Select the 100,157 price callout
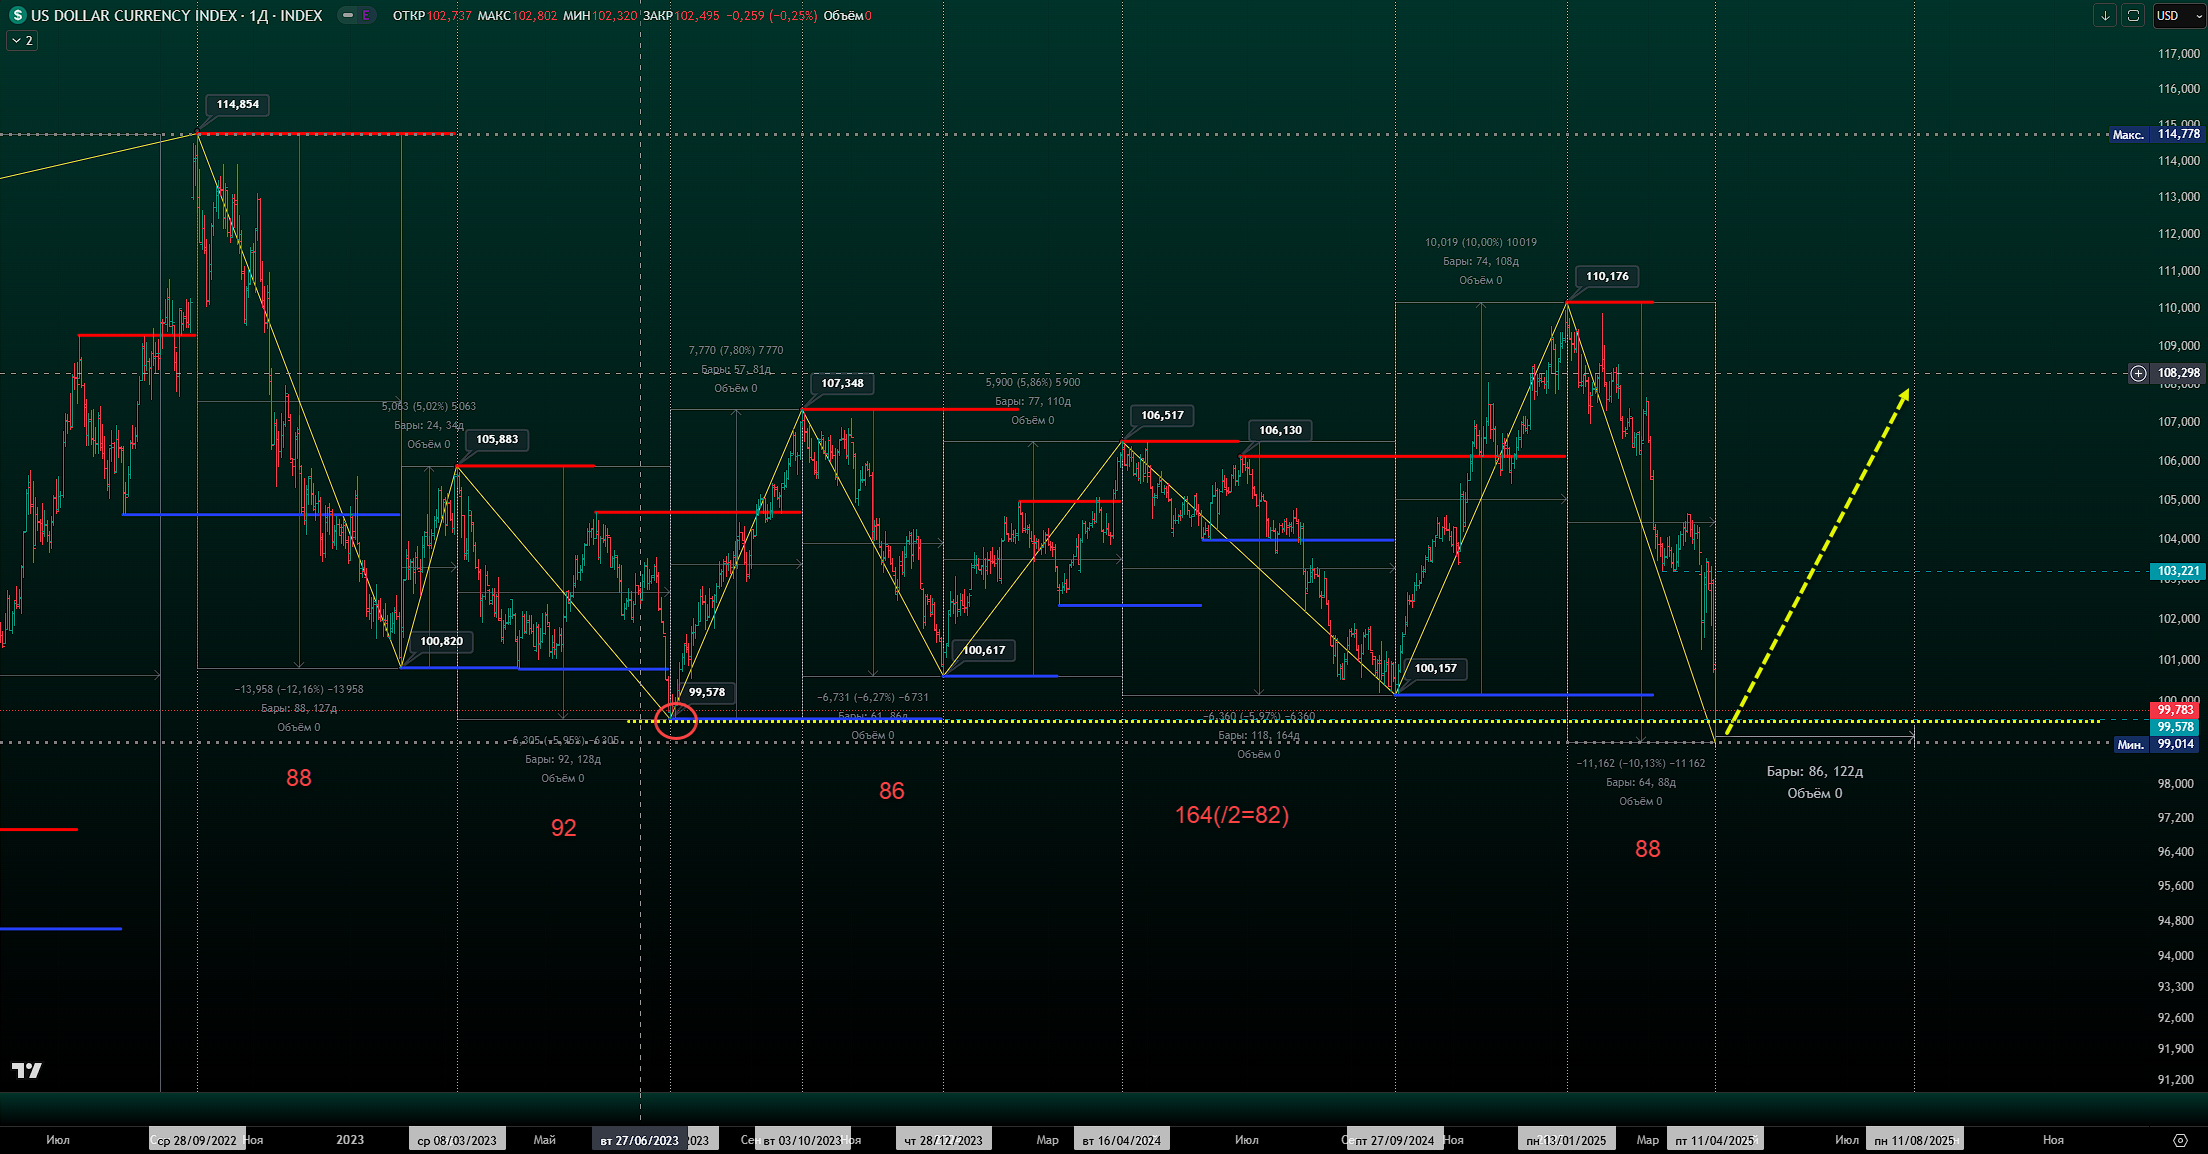2208x1154 pixels. point(1435,668)
